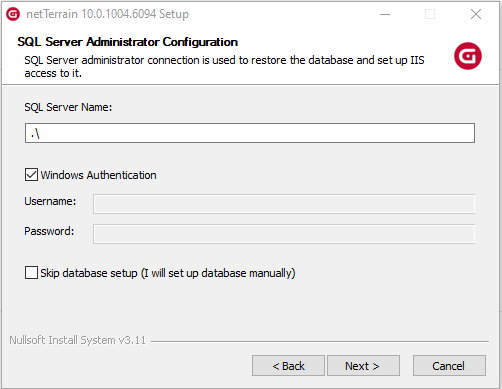Viewport: 502px width, 389px height.
Task: Click the 'netTerrain 10.0.1004.6094 Setup' title text
Action: (107, 14)
